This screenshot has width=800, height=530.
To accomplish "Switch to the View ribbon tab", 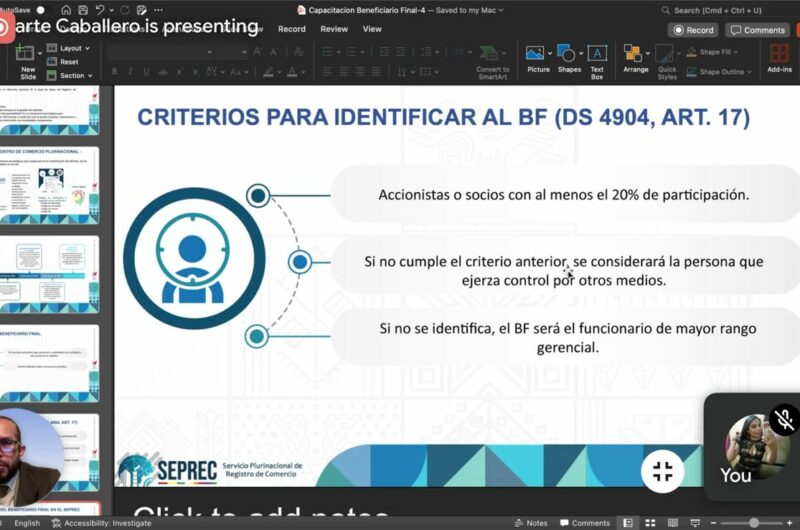I will click(372, 29).
